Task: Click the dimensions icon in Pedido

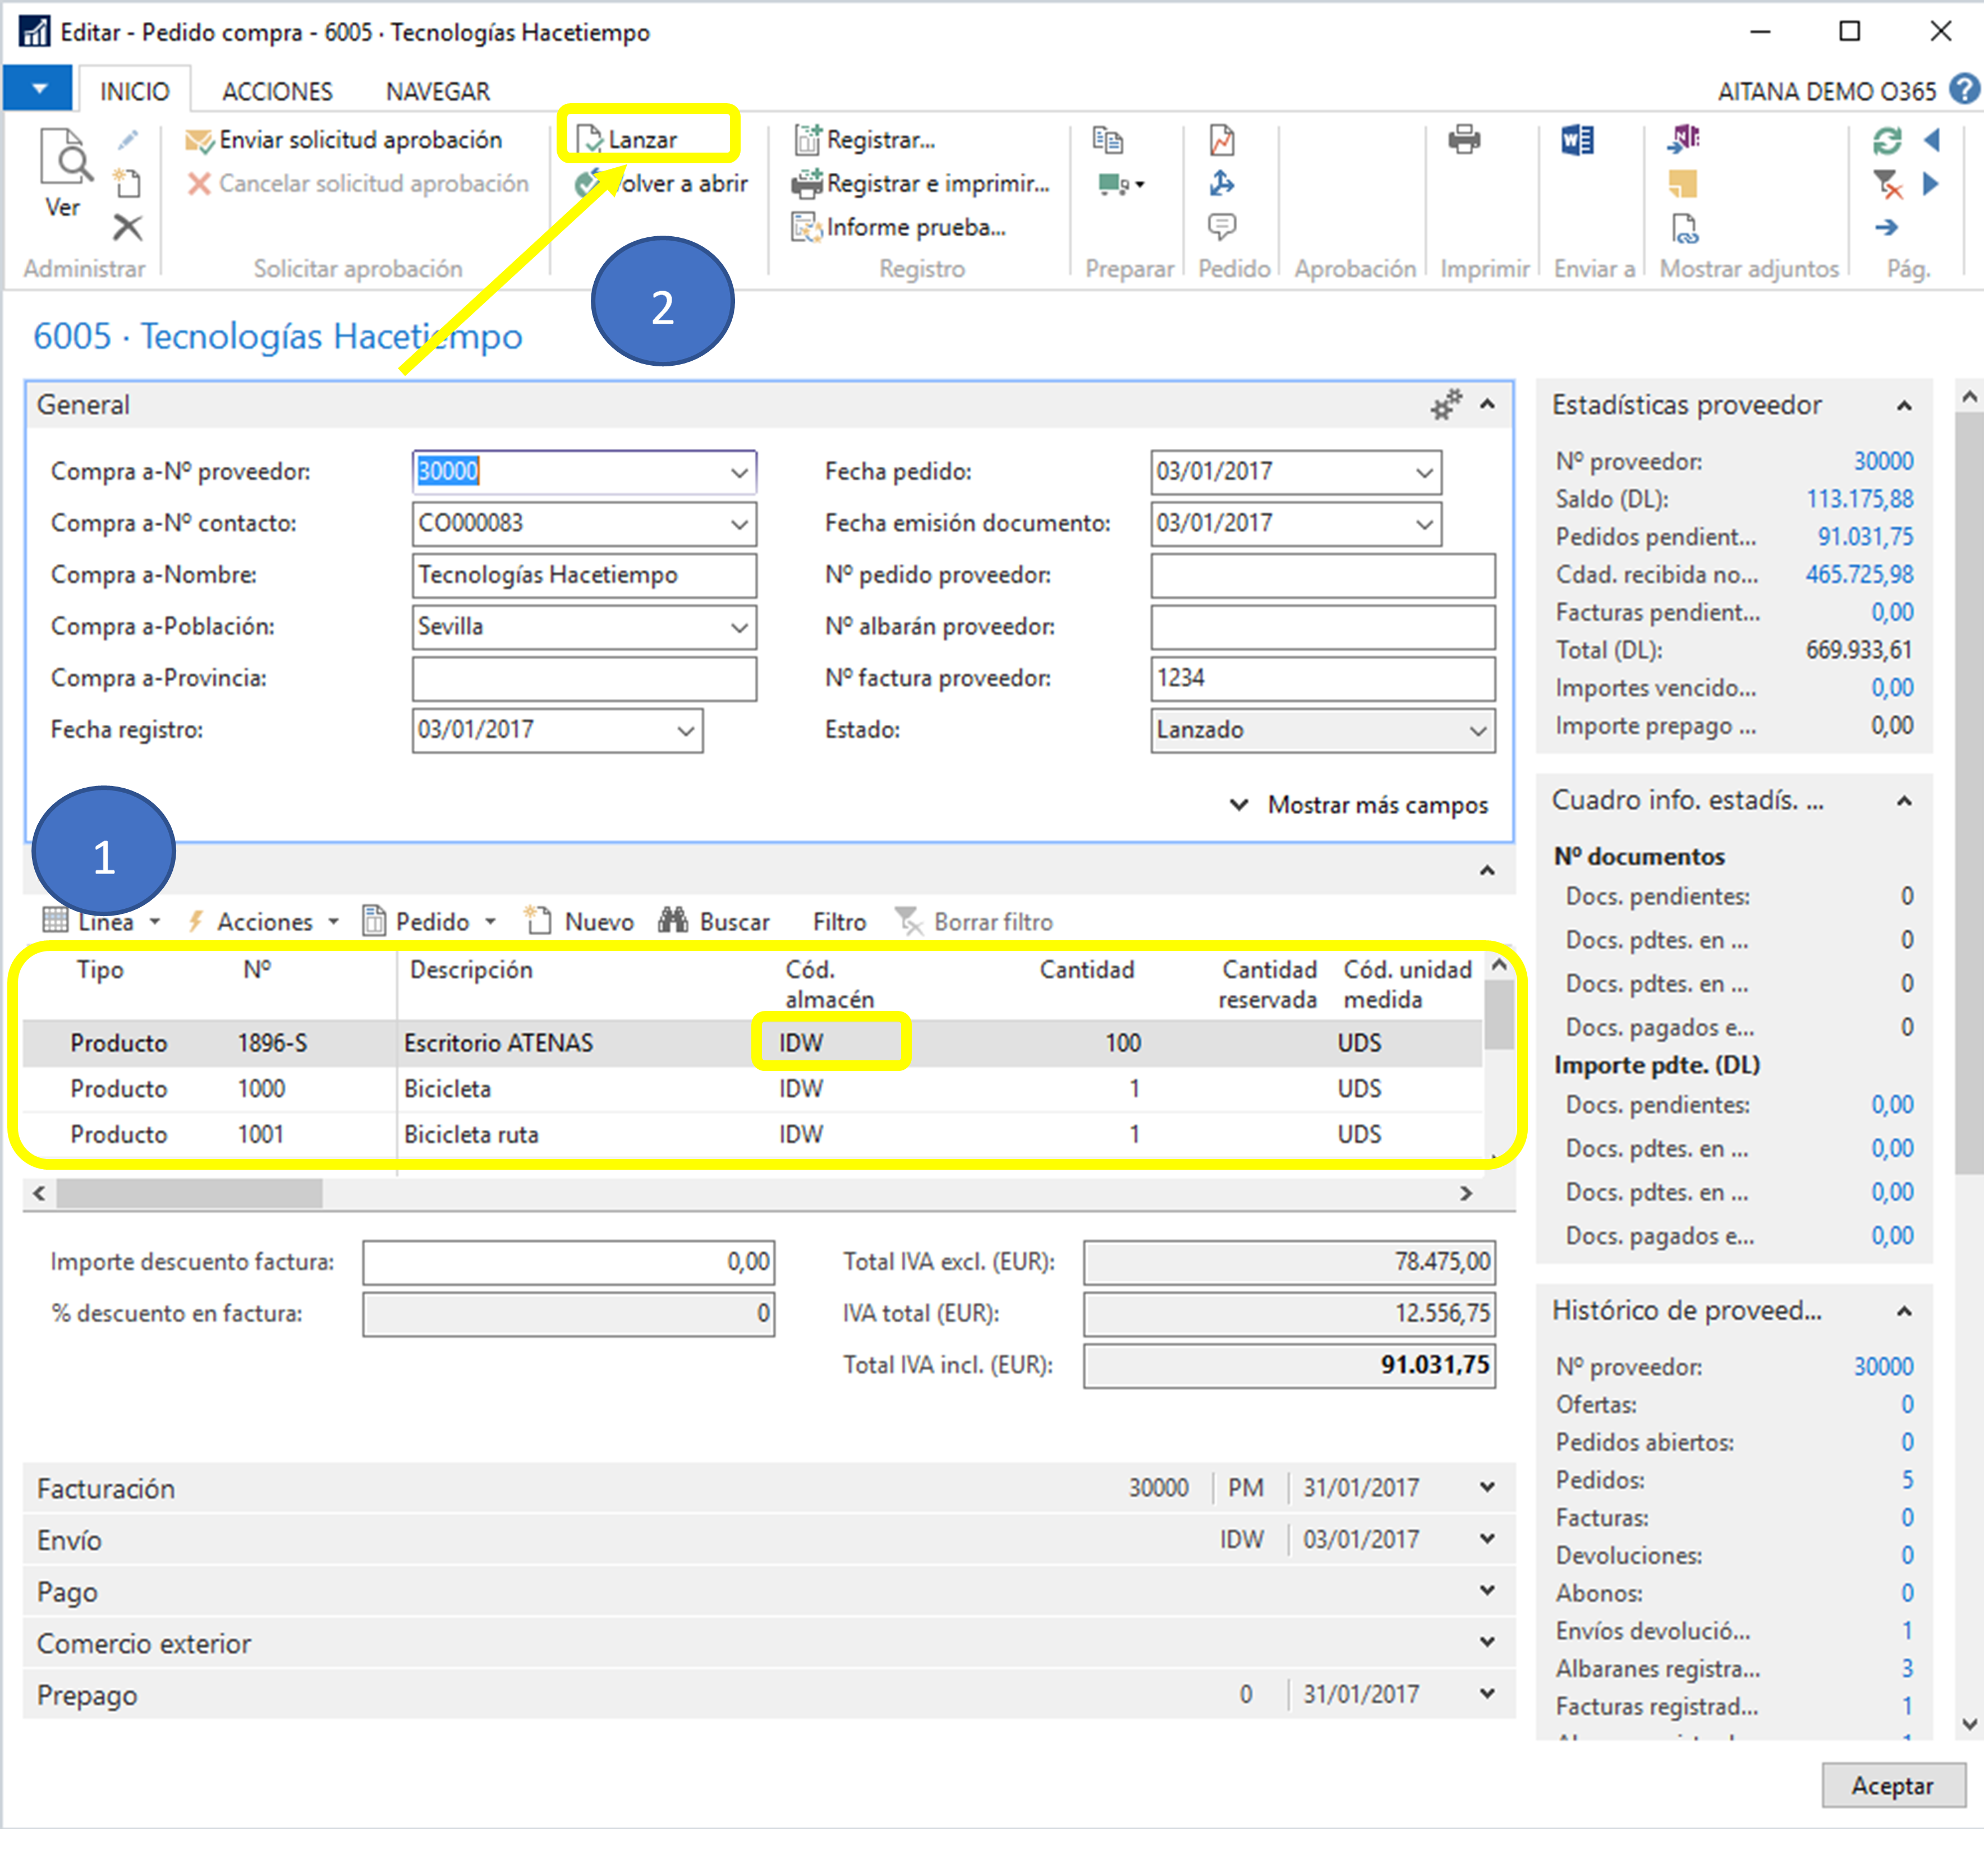Action: (1222, 184)
